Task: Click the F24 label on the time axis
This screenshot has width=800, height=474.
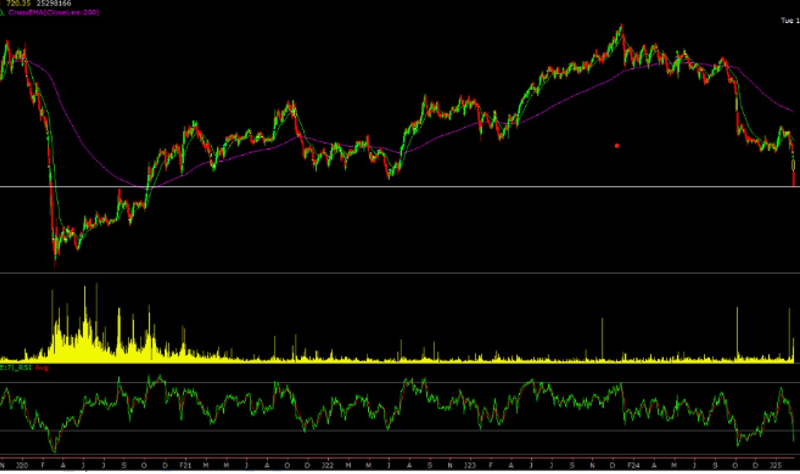Action: [631, 466]
